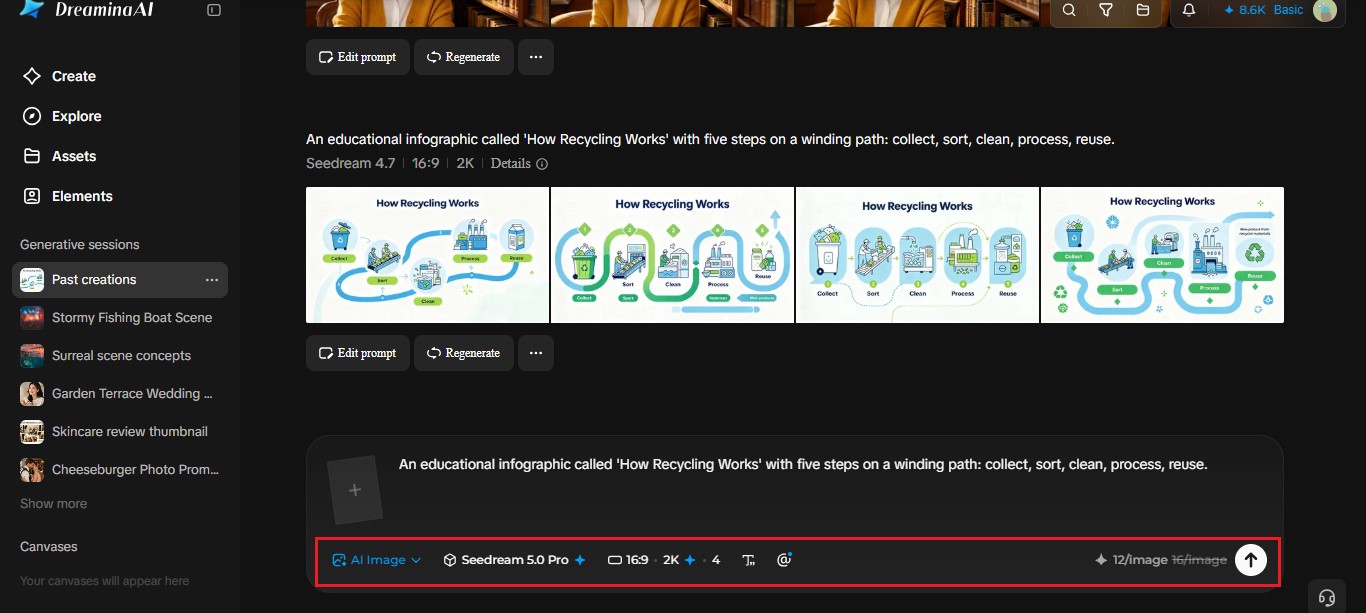Click the three-dot menu at the top generation row

click(536, 57)
